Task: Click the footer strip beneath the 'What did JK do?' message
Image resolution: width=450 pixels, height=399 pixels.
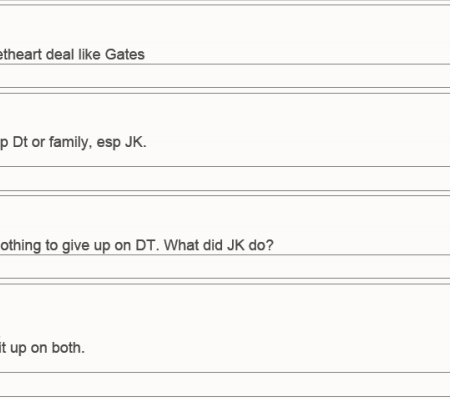Action: coord(225,267)
